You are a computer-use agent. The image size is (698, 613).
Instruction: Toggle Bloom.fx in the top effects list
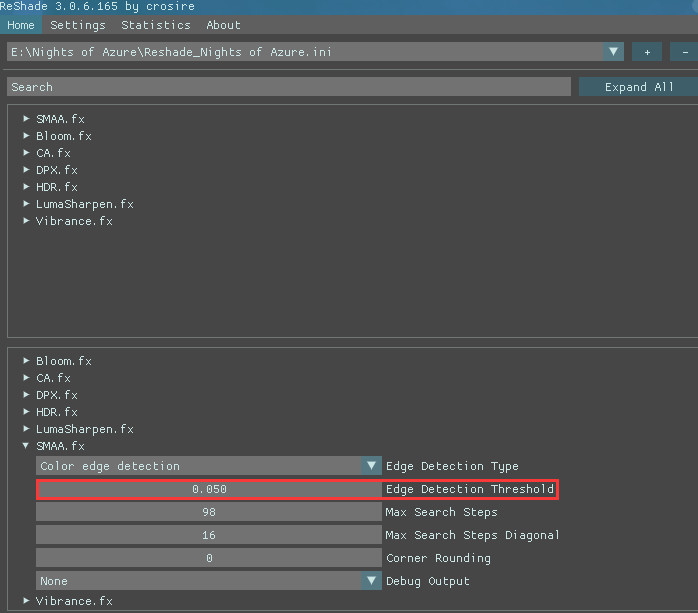point(63,136)
